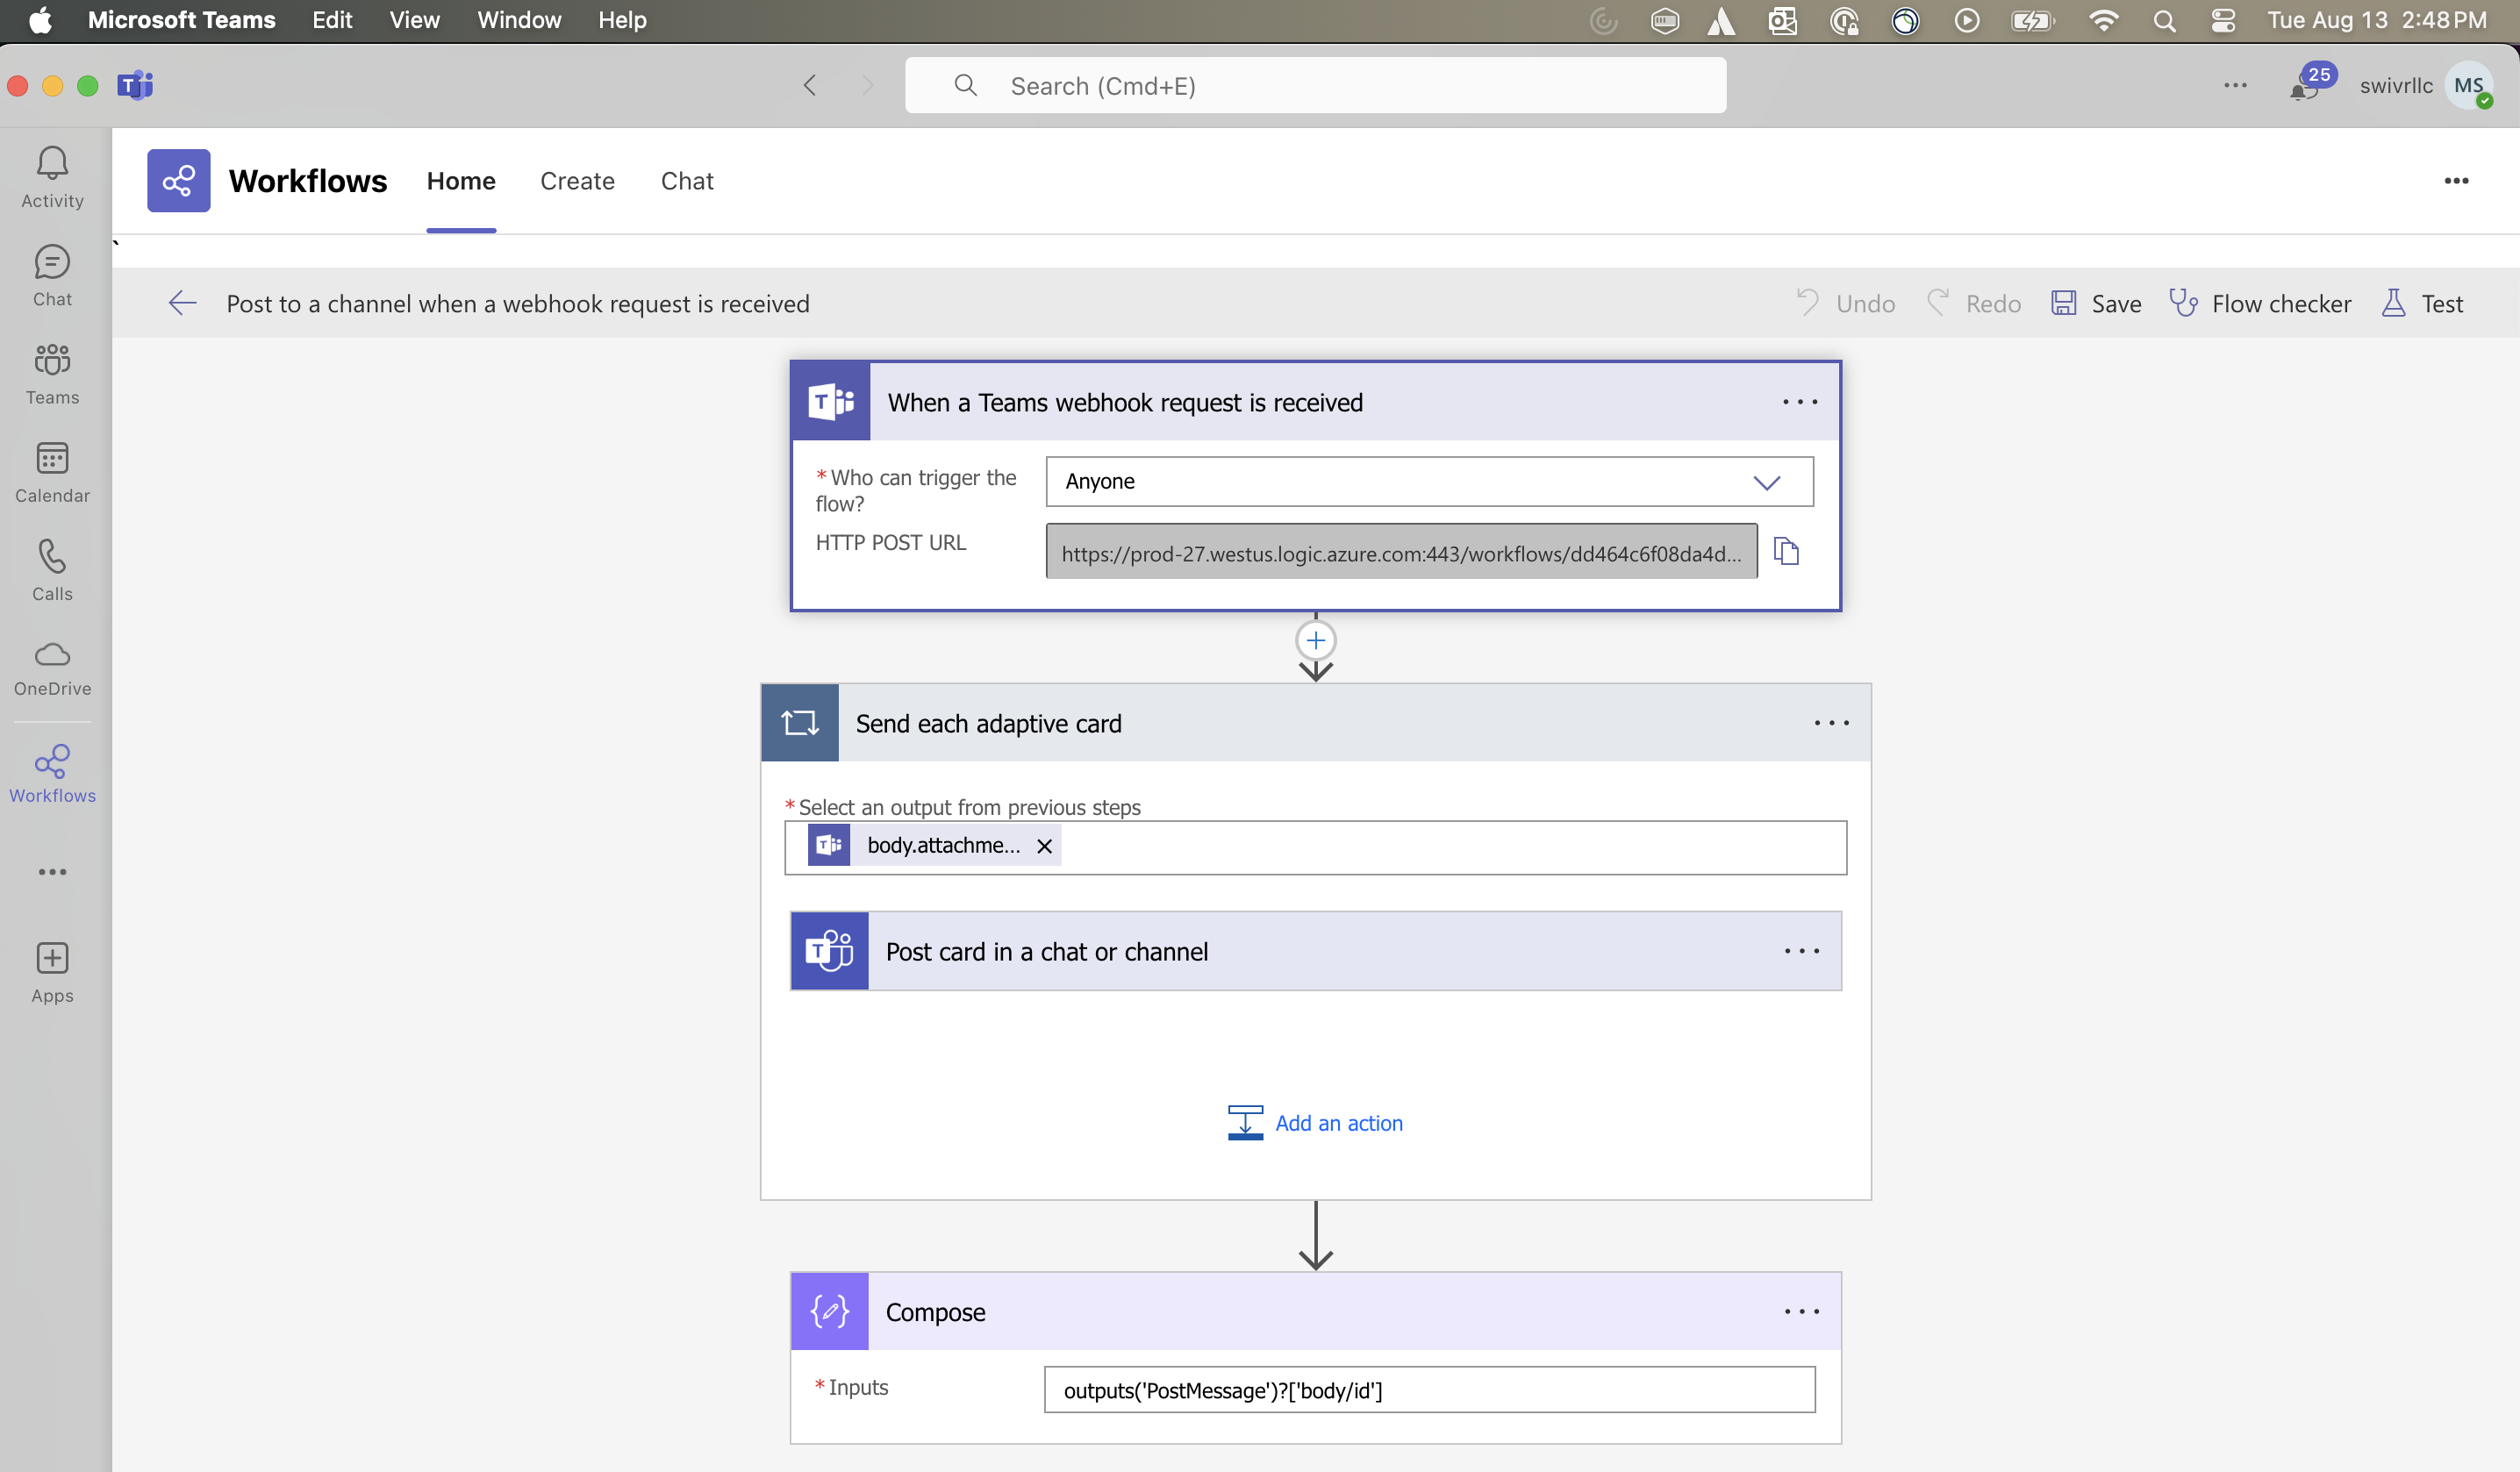
Task: Open the Edit menu
Action: click(x=332, y=20)
